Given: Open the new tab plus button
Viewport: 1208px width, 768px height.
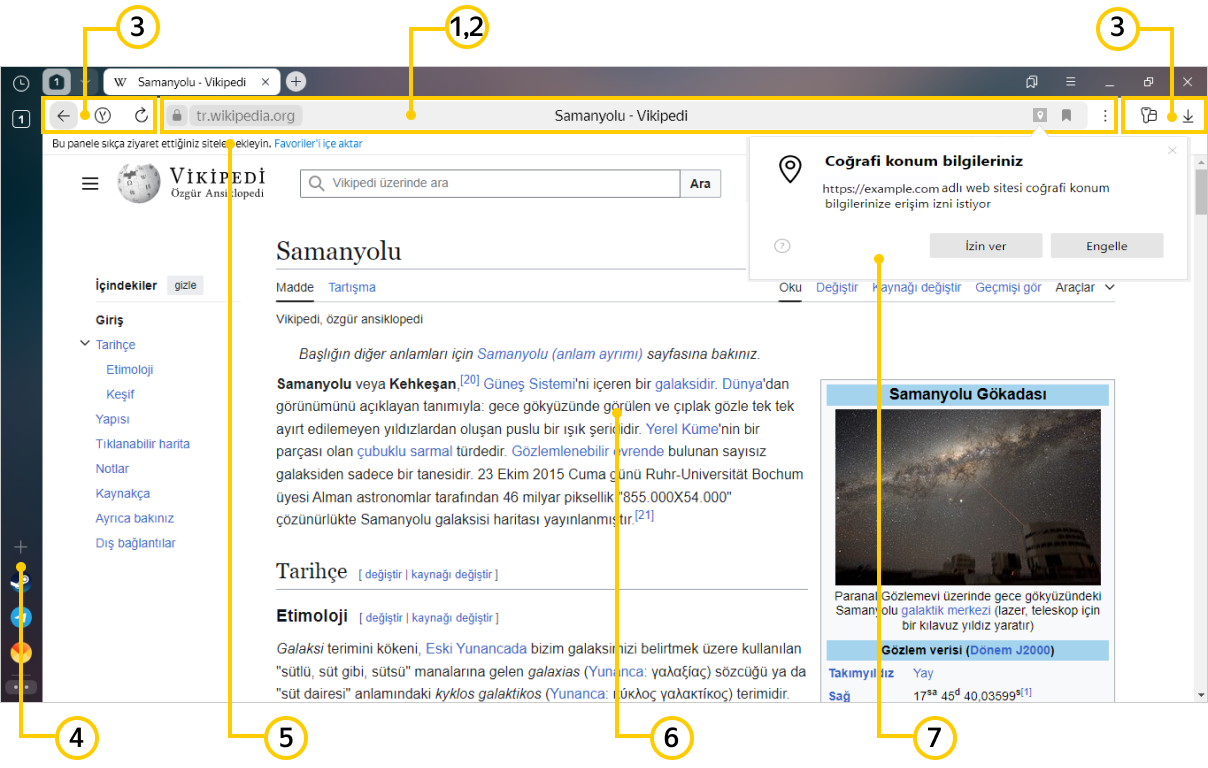Looking at the screenshot, I should click(x=296, y=82).
